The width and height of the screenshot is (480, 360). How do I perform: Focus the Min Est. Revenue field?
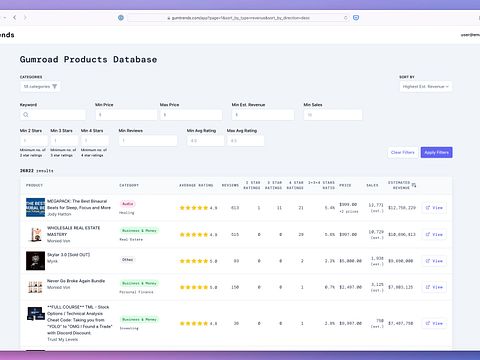(263, 115)
